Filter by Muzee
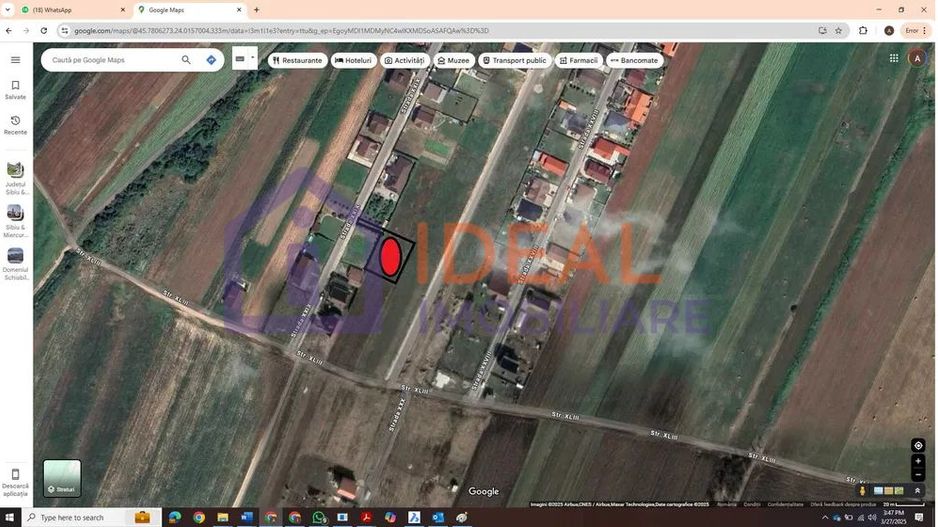The image size is (938, 527). point(453,60)
